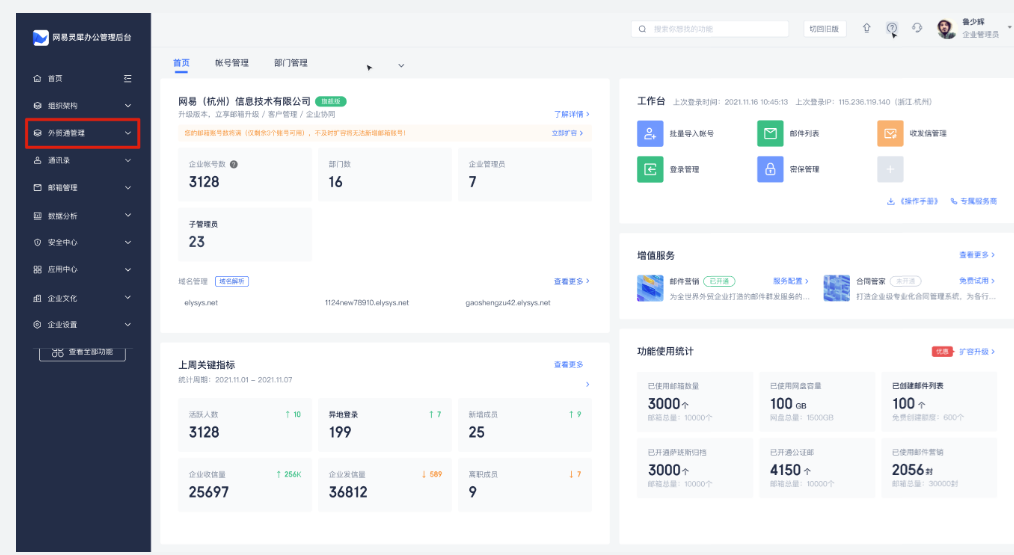The width and height of the screenshot is (1014, 555).
Task: Click the search magnifier icon in top bar
Action: tap(642, 29)
